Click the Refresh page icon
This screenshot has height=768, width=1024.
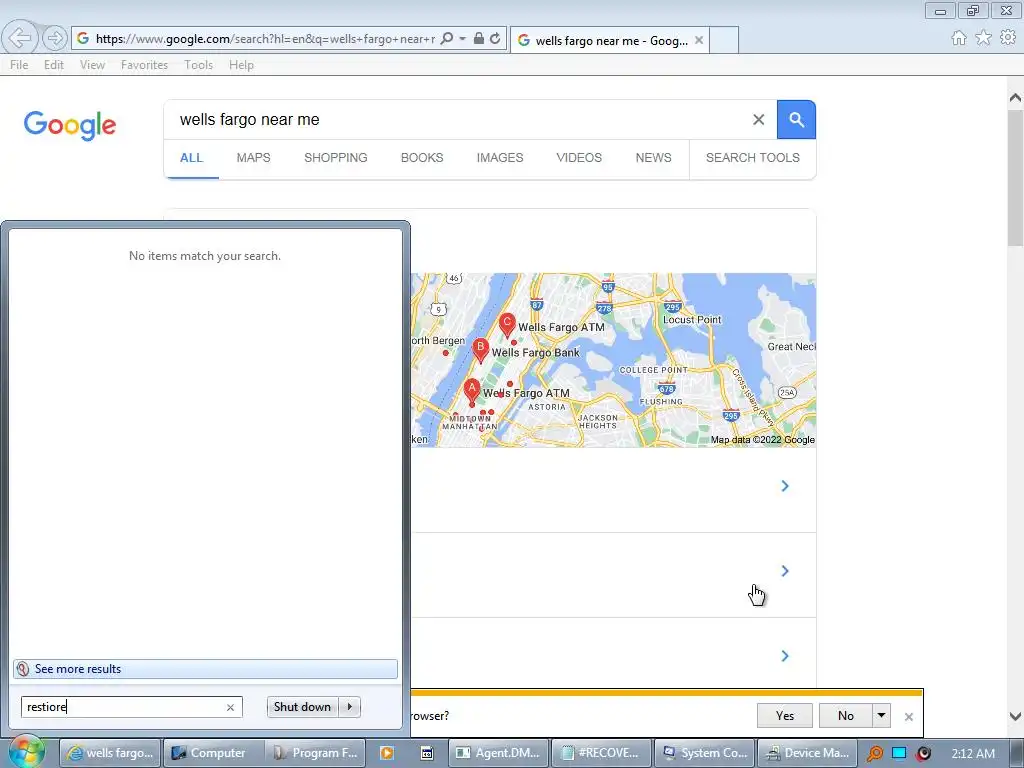pos(495,39)
